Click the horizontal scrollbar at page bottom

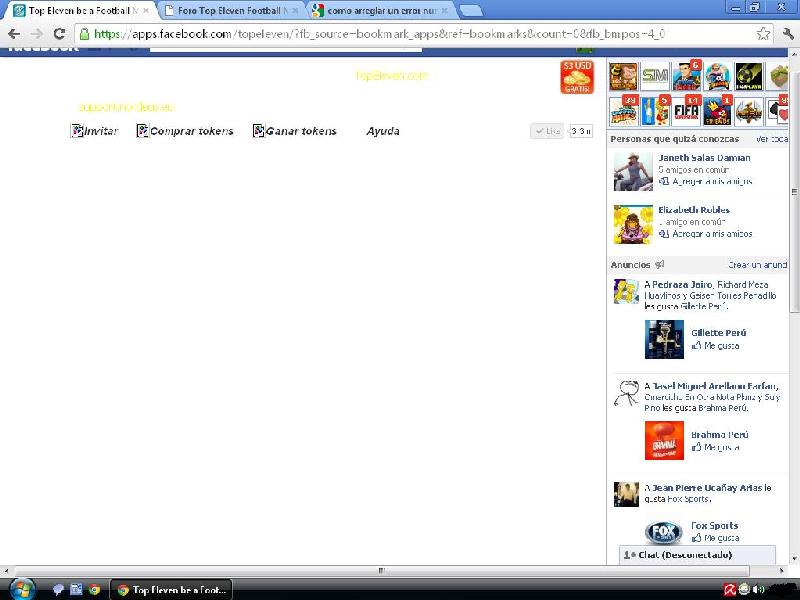300,571
